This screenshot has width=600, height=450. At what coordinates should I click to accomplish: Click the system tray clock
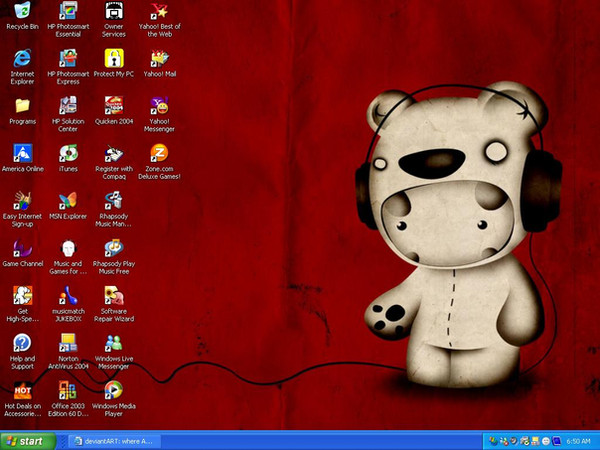coord(578,440)
